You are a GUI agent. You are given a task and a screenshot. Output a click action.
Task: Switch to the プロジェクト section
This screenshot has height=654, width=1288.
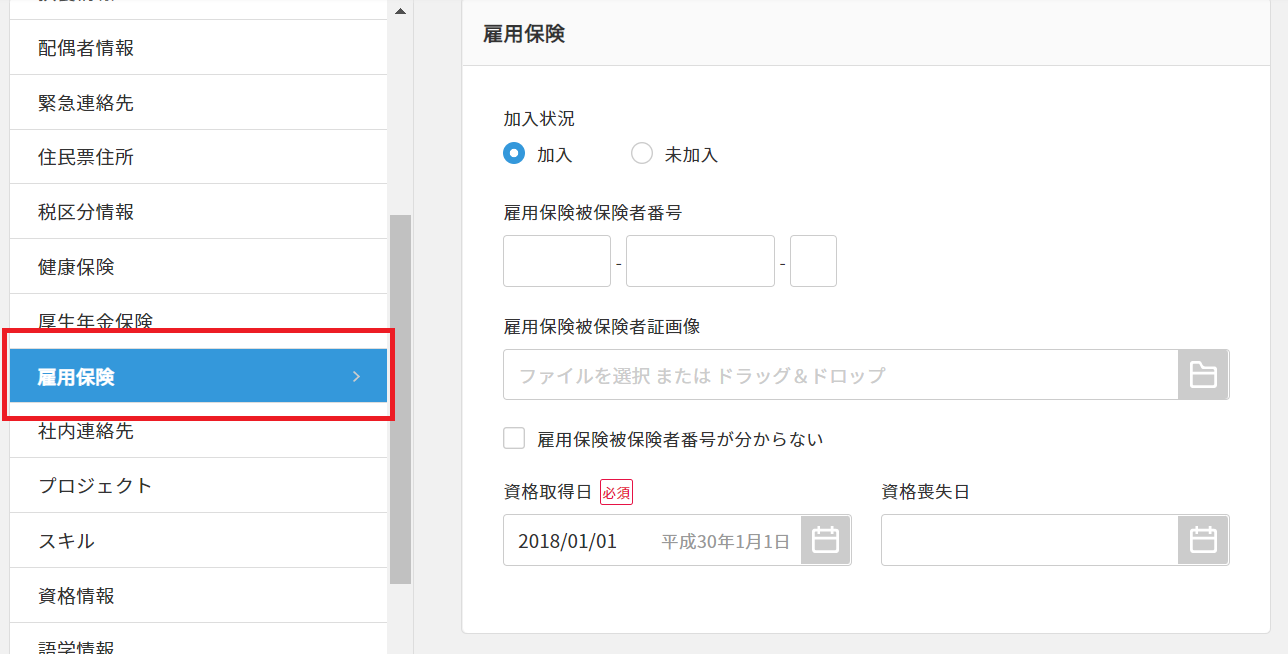95,486
